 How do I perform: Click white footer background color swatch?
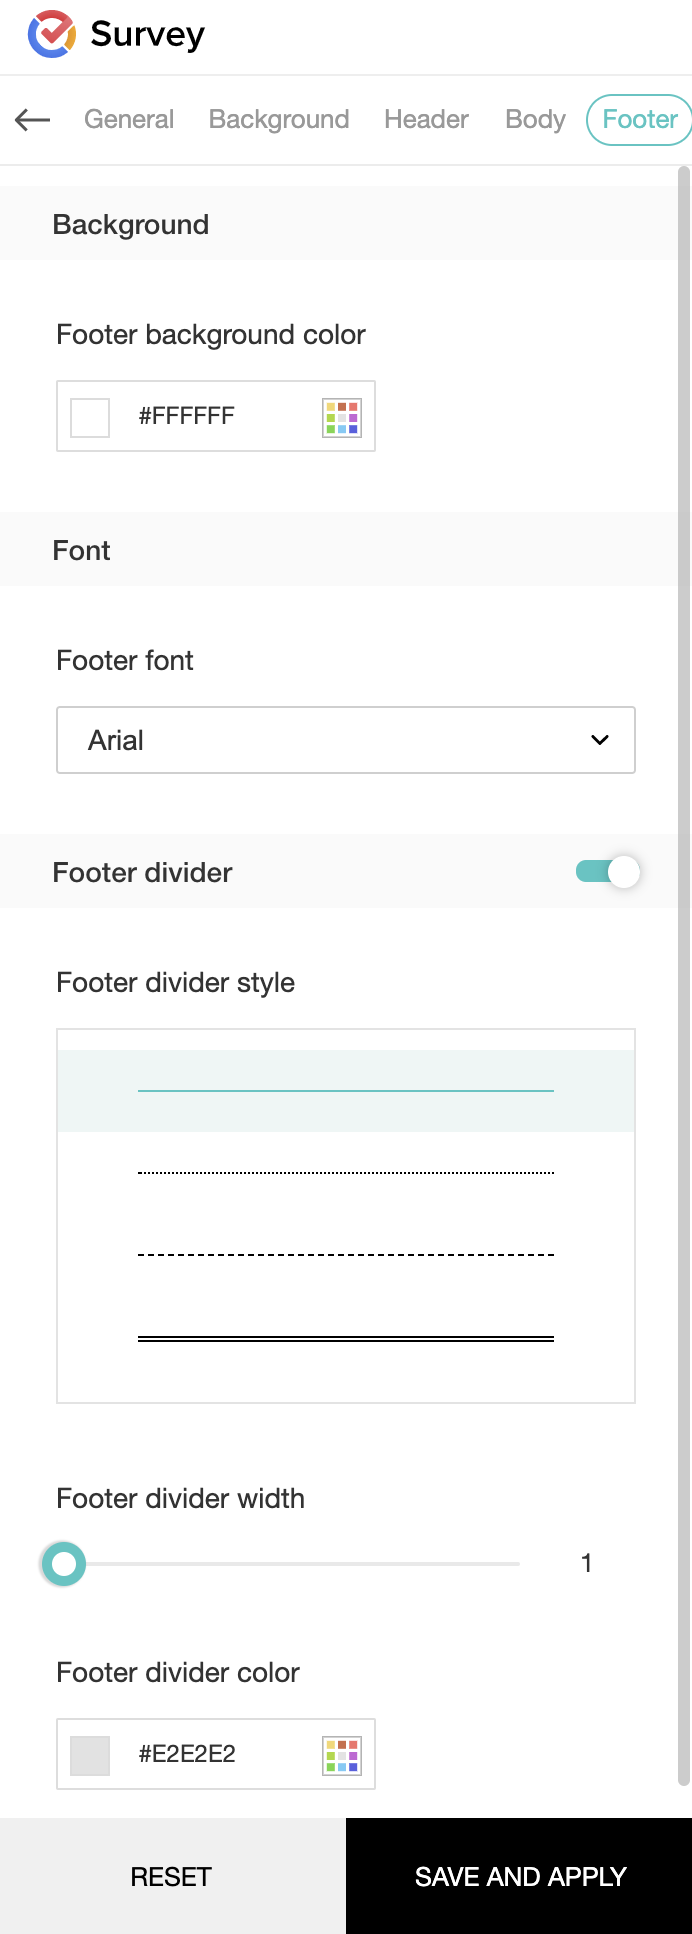[x=90, y=417]
